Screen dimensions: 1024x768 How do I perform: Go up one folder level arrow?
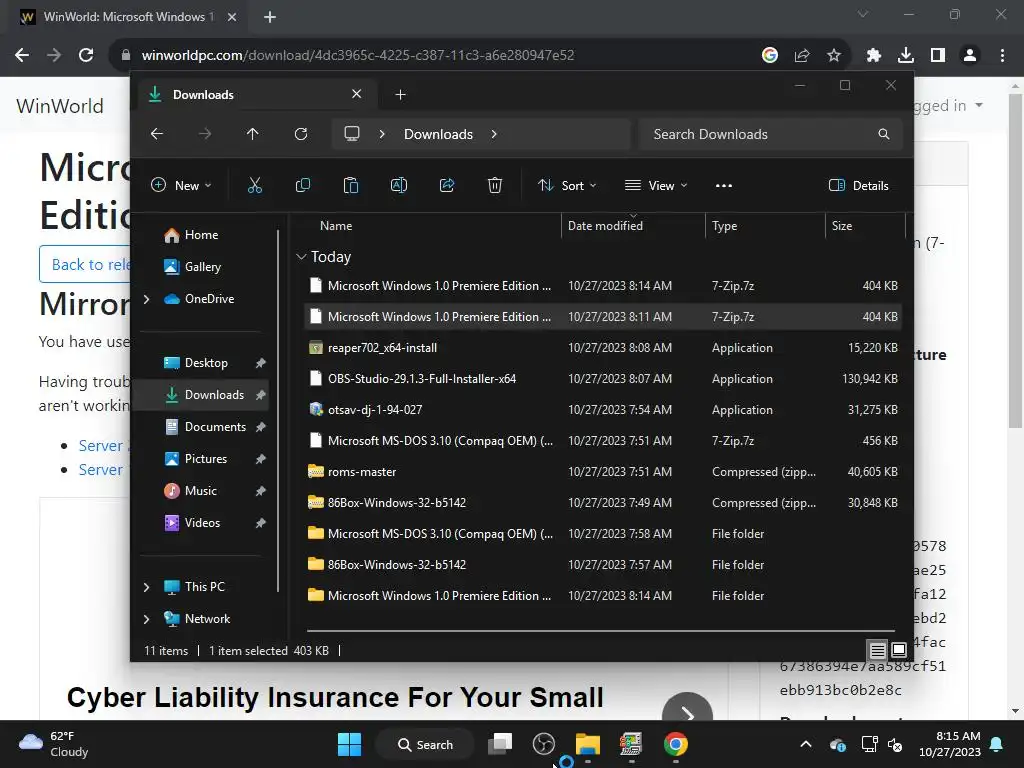(253, 134)
